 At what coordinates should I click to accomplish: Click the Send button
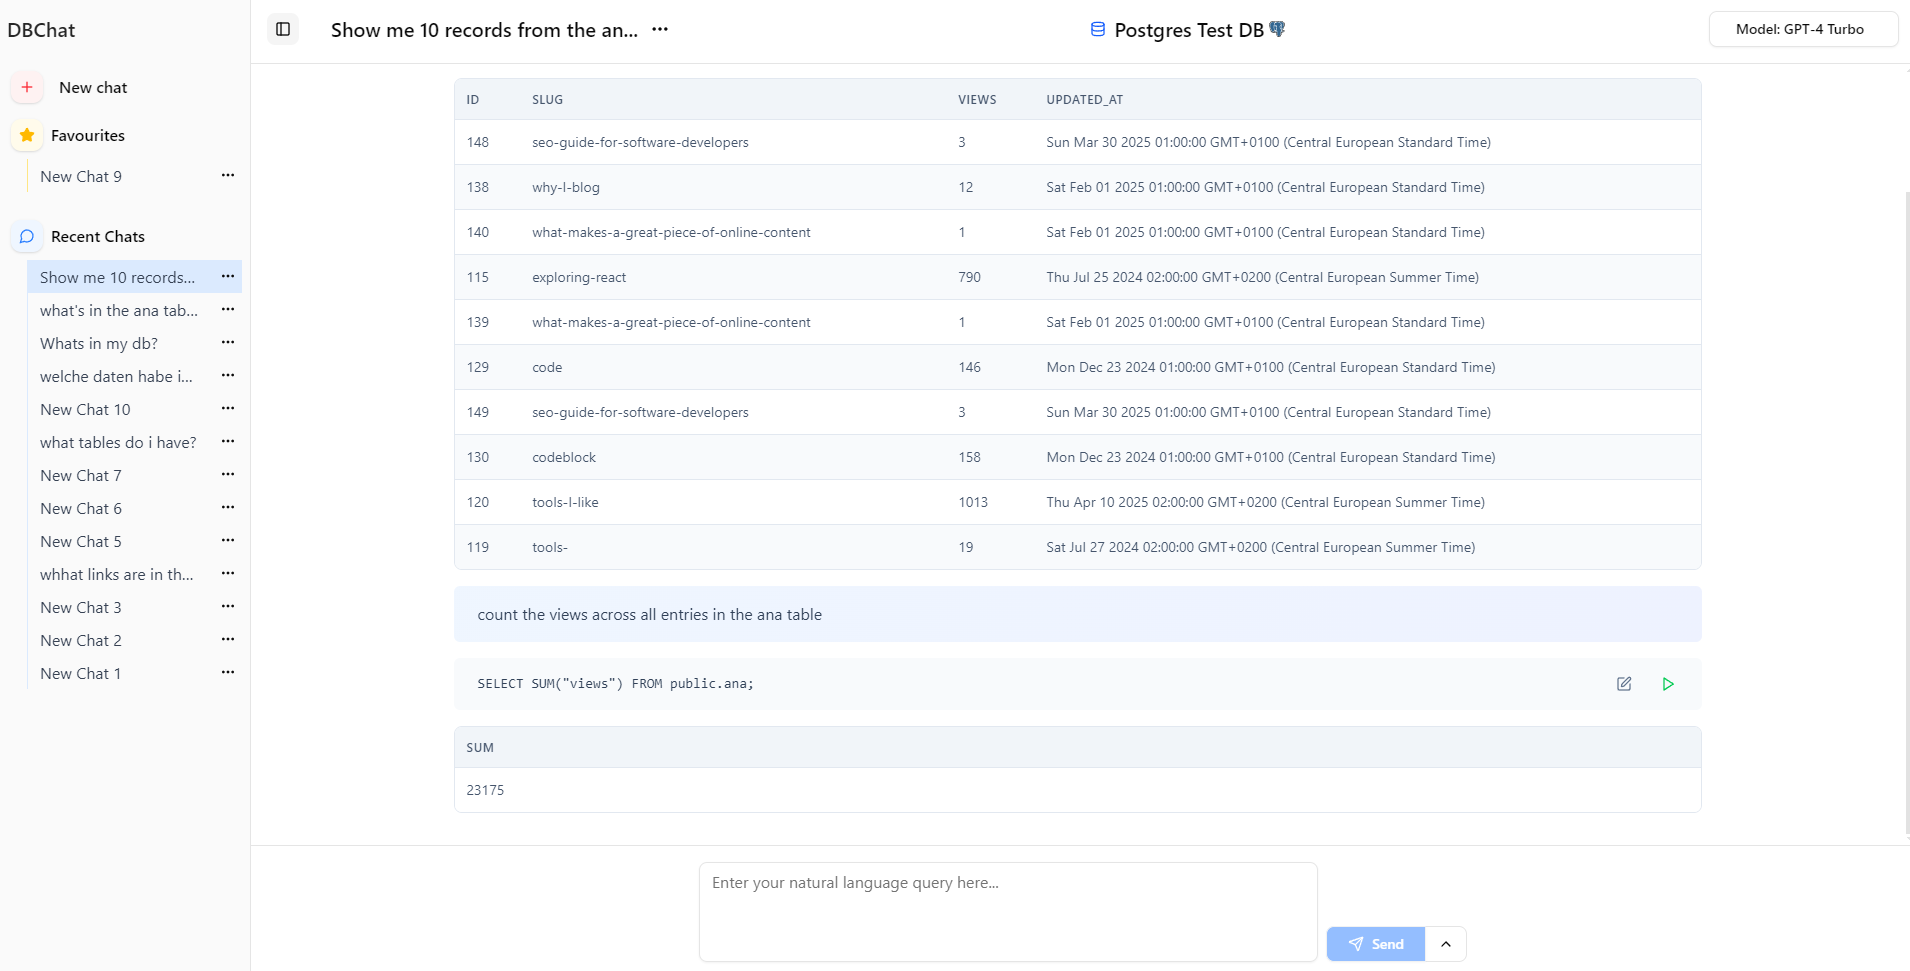click(1375, 943)
